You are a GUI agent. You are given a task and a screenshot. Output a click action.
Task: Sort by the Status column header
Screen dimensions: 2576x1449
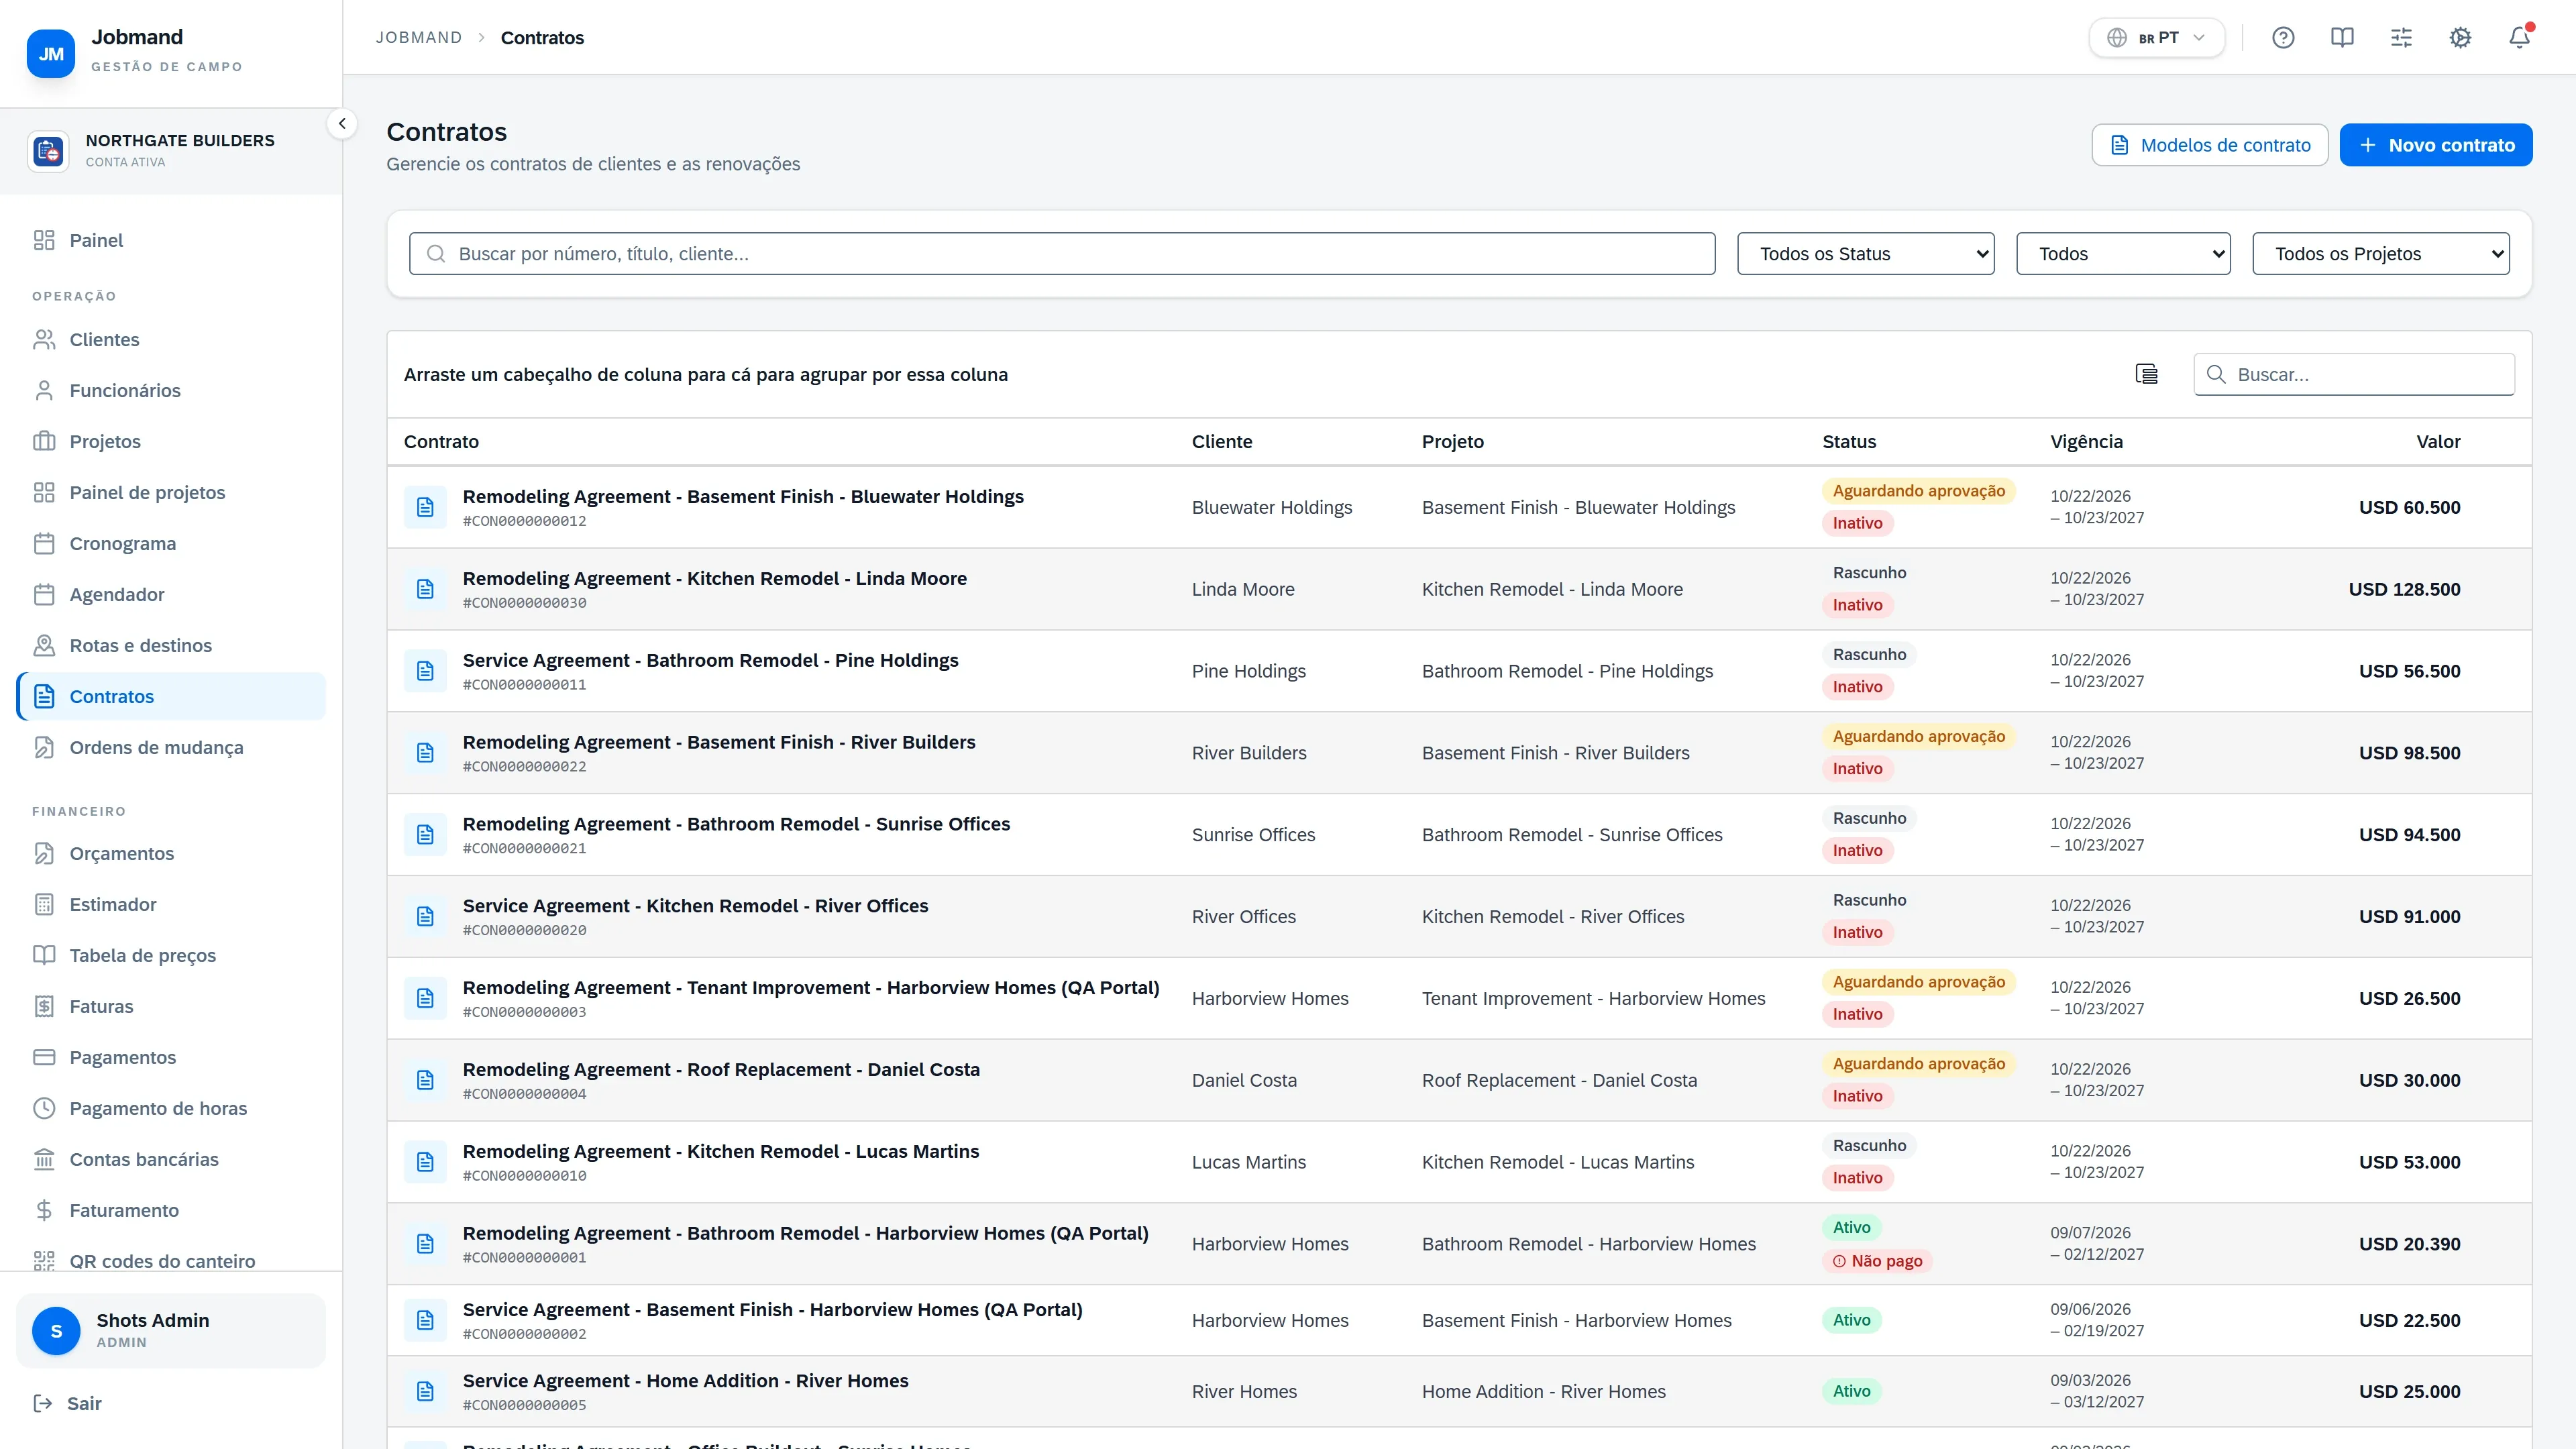1849,442
